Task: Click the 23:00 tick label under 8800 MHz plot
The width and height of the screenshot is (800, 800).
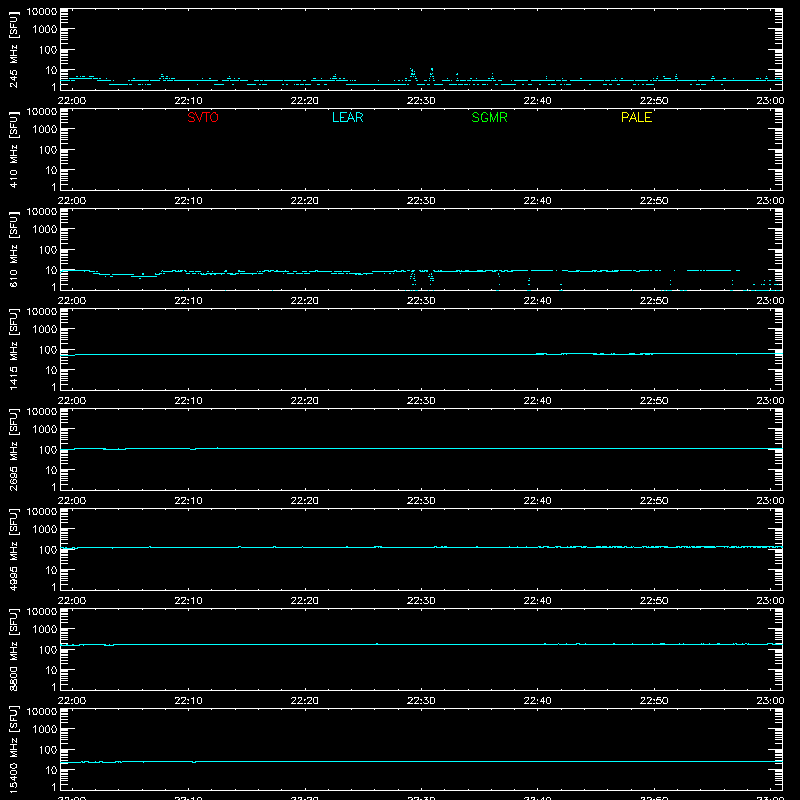Action: click(770, 701)
